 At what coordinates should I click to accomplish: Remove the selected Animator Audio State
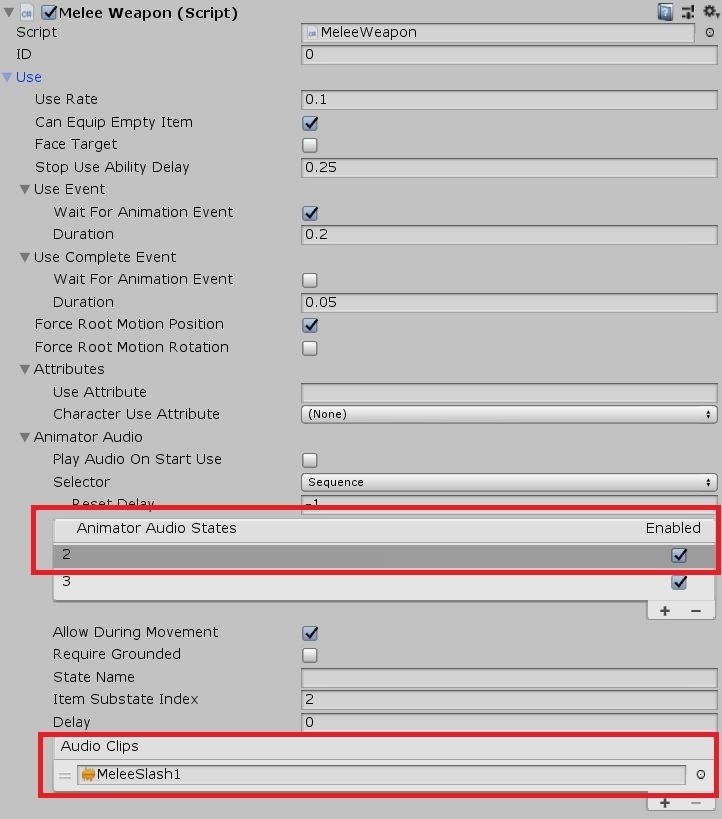pyautogui.click(x=696, y=610)
